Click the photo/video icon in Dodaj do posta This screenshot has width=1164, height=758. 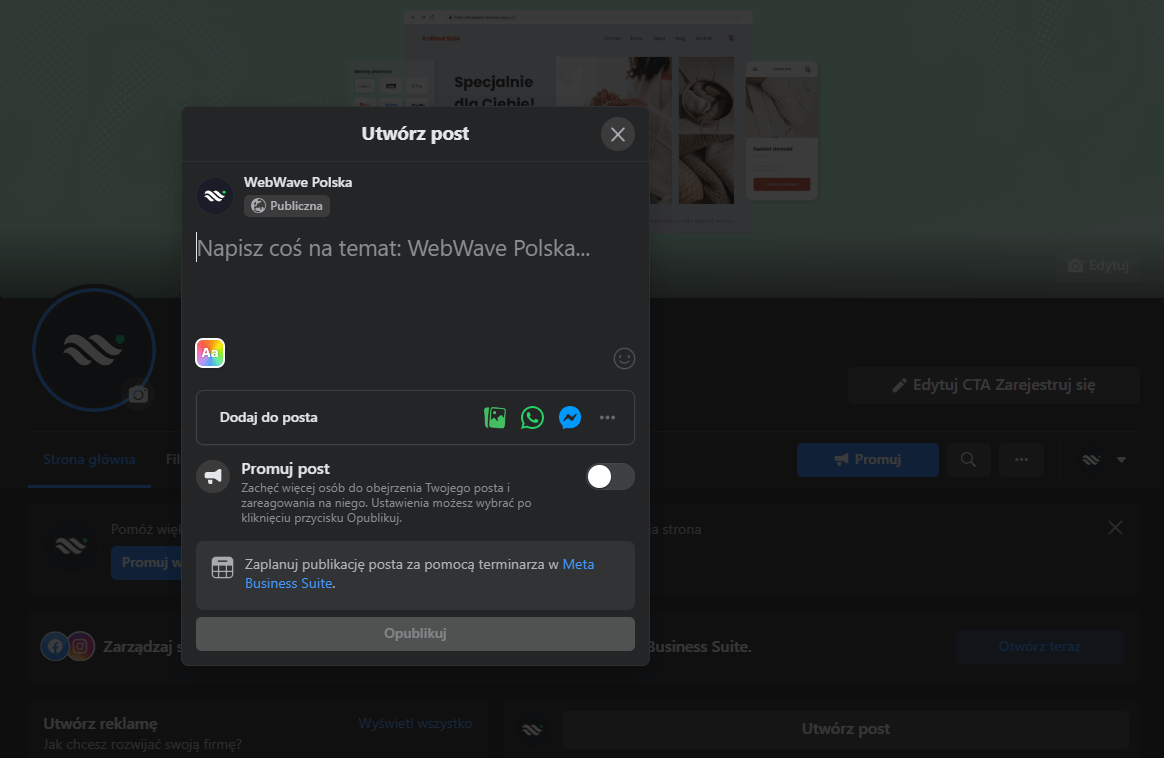click(x=494, y=418)
